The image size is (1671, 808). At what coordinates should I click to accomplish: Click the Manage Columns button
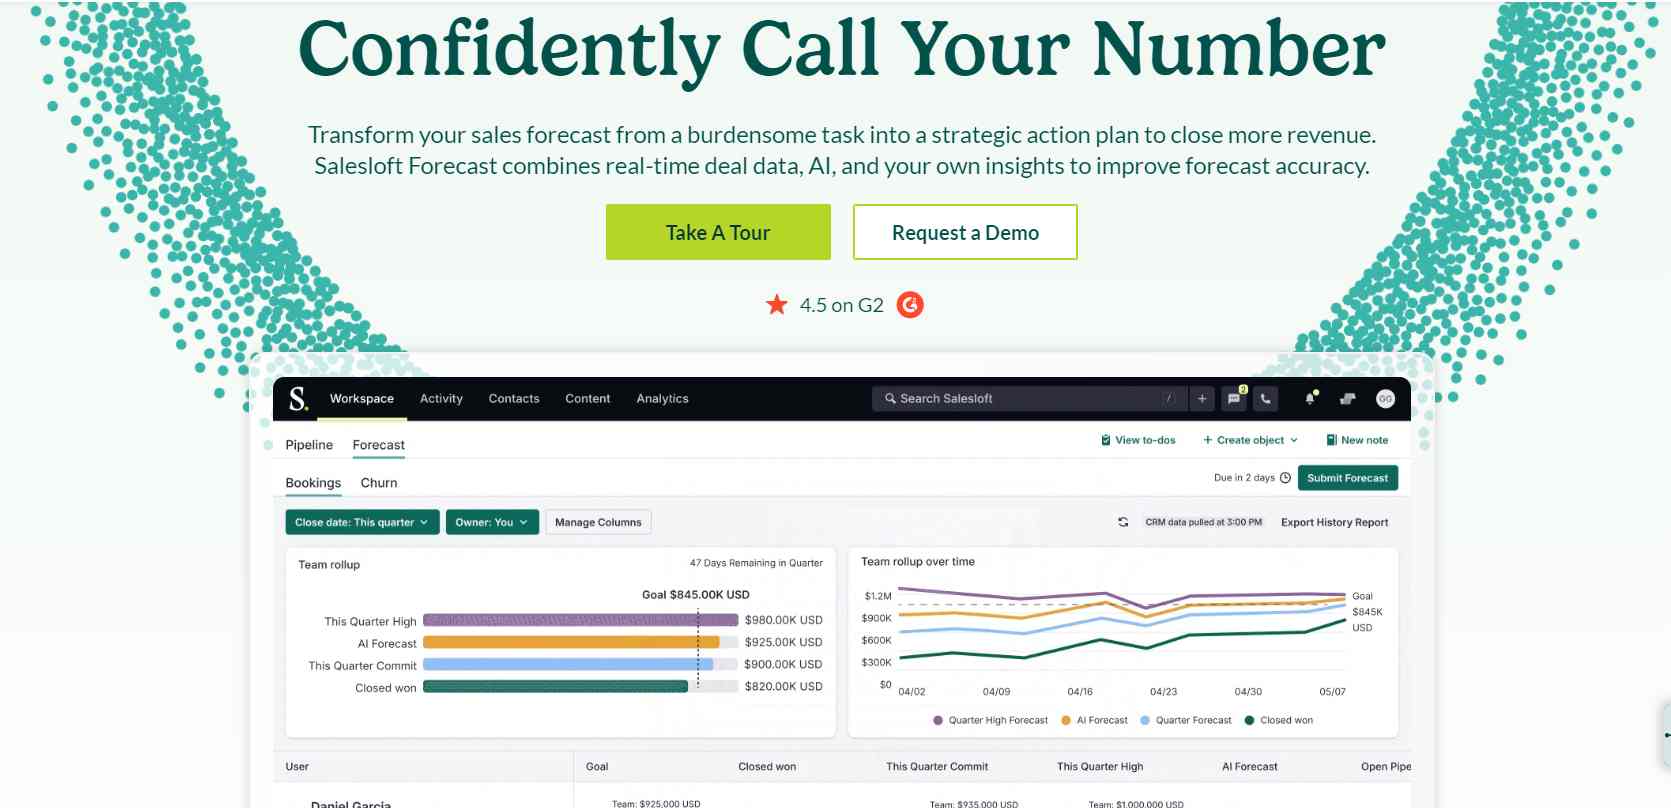click(x=598, y=522)
